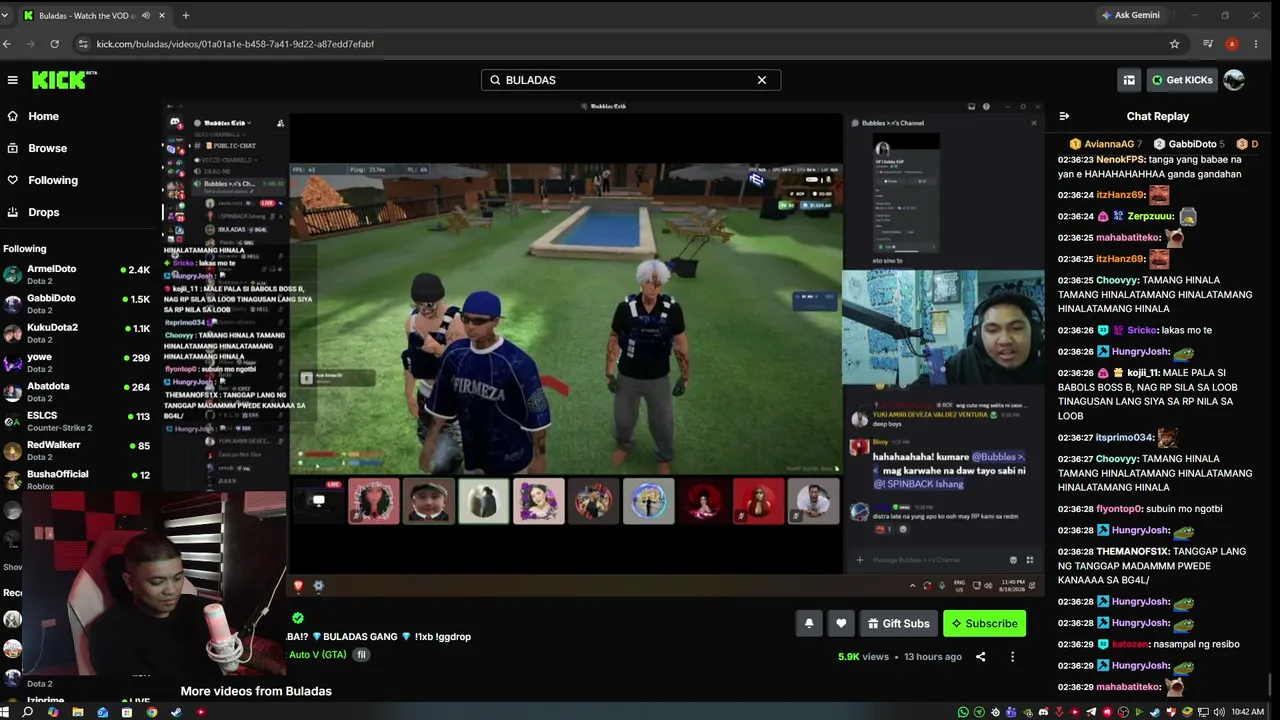Open the taskbar clock showing 10:42 AM
Screen dimensions: 1280x720
click(1248, 712)
